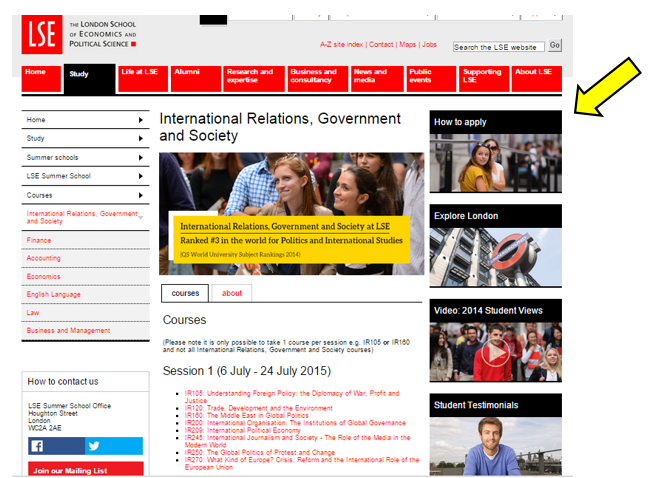Open the Student Testimonials panel image

[x=495, y=446]
